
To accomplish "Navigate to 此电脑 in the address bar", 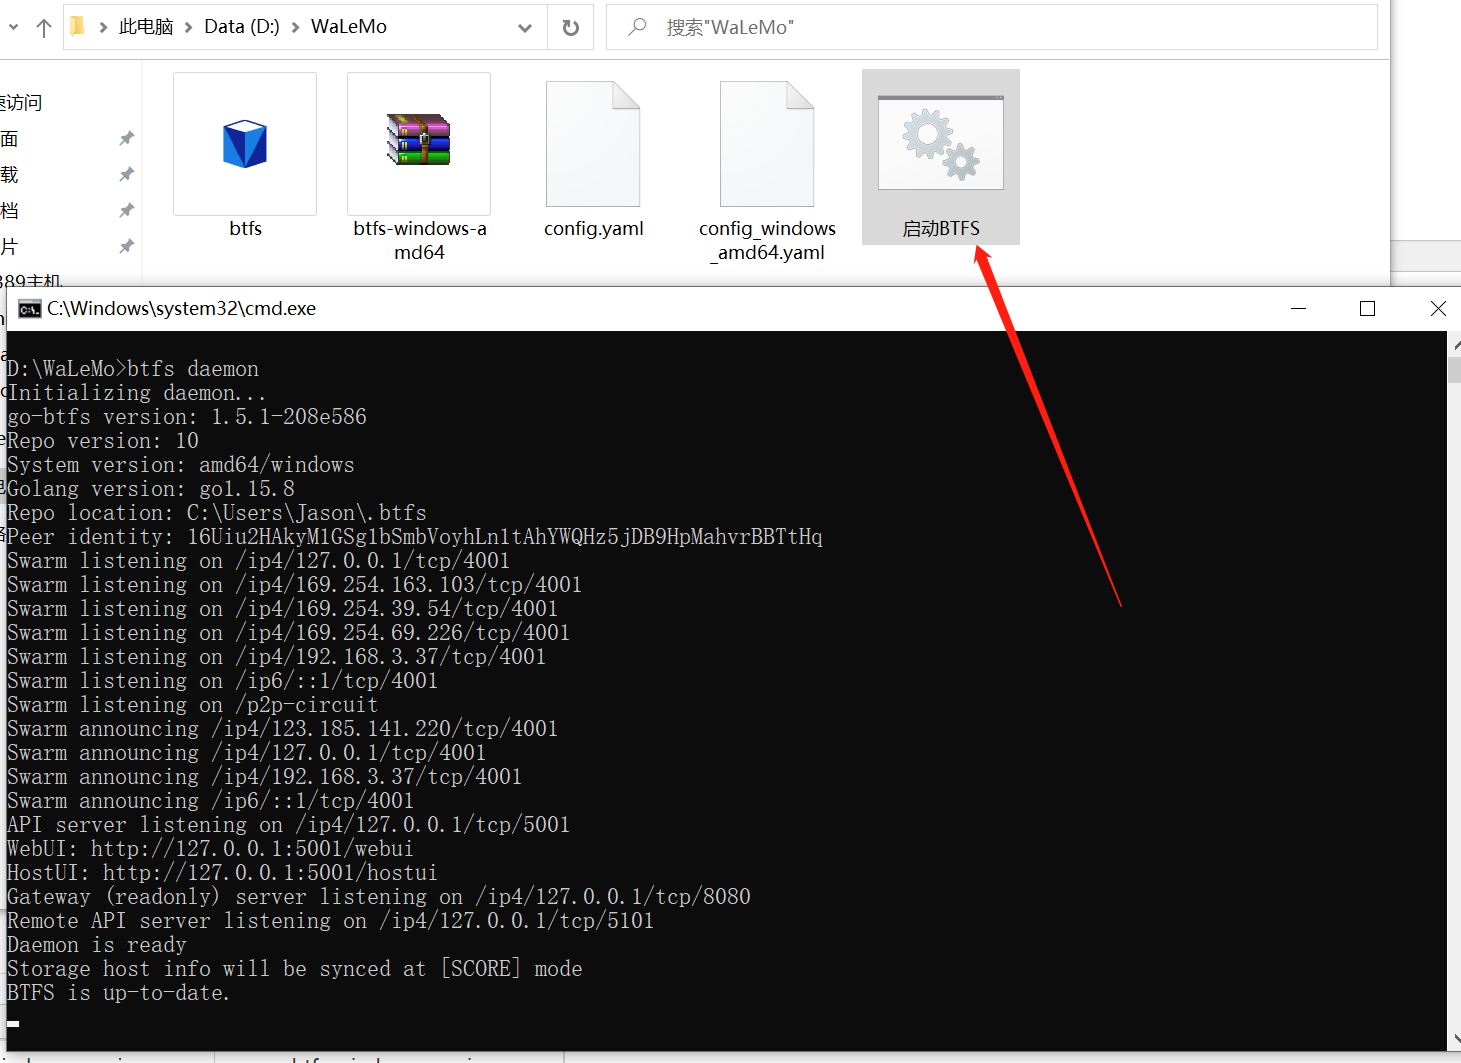I will 146,27.
